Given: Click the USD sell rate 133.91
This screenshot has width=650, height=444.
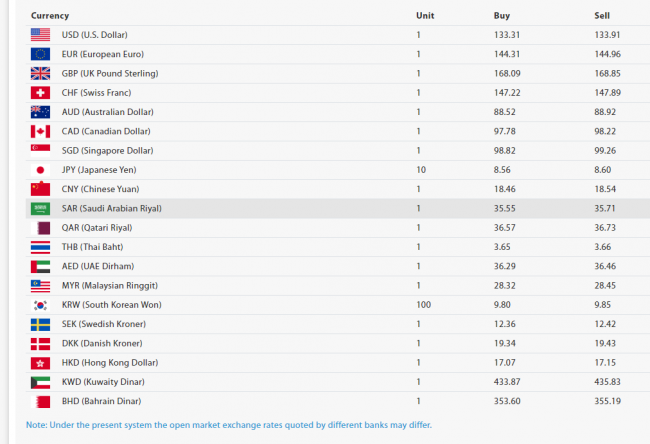Looking at the screenshot, I should coord(607,35).
